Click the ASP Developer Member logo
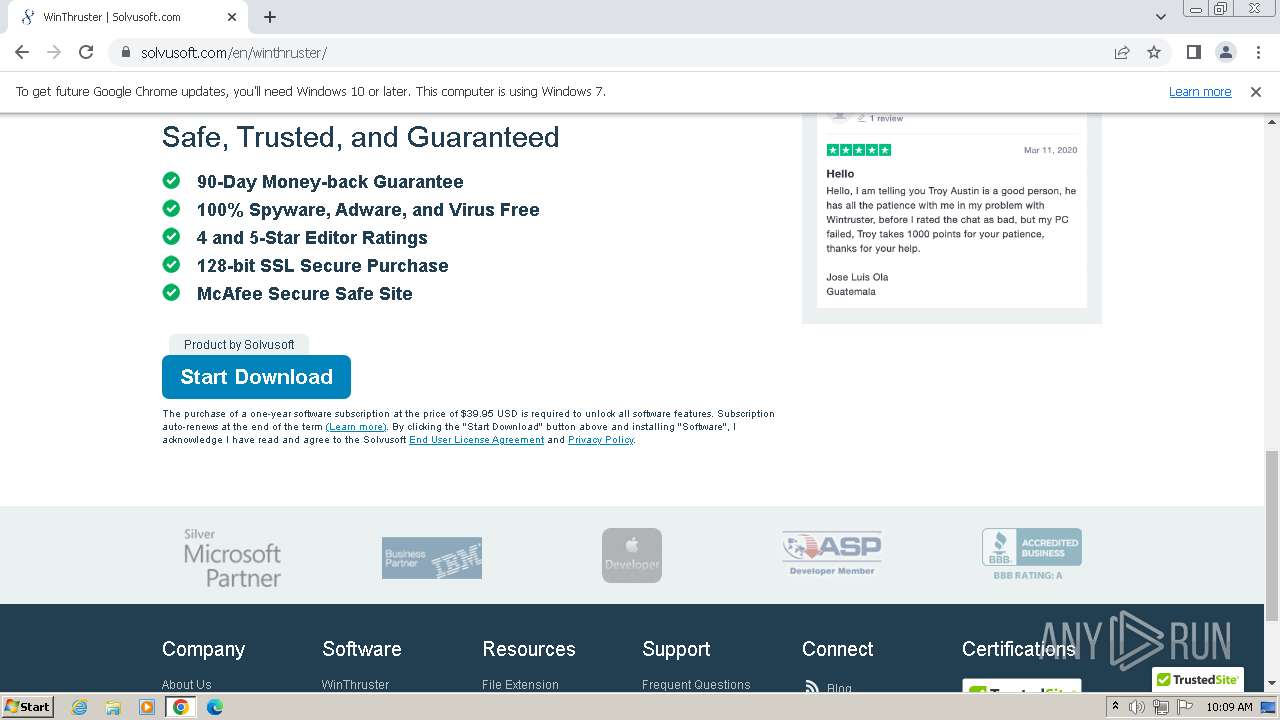Screen dimensions: 1280x720 click(x=832, y=553)
